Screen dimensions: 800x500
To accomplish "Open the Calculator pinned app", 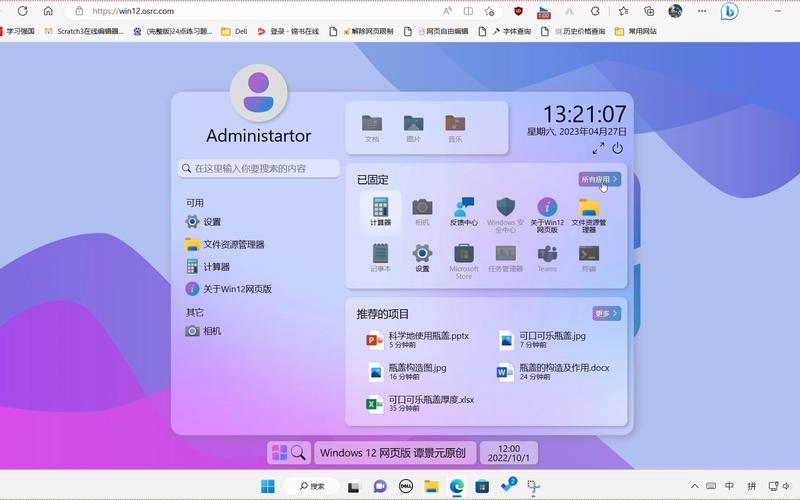I will pos(380,212).
